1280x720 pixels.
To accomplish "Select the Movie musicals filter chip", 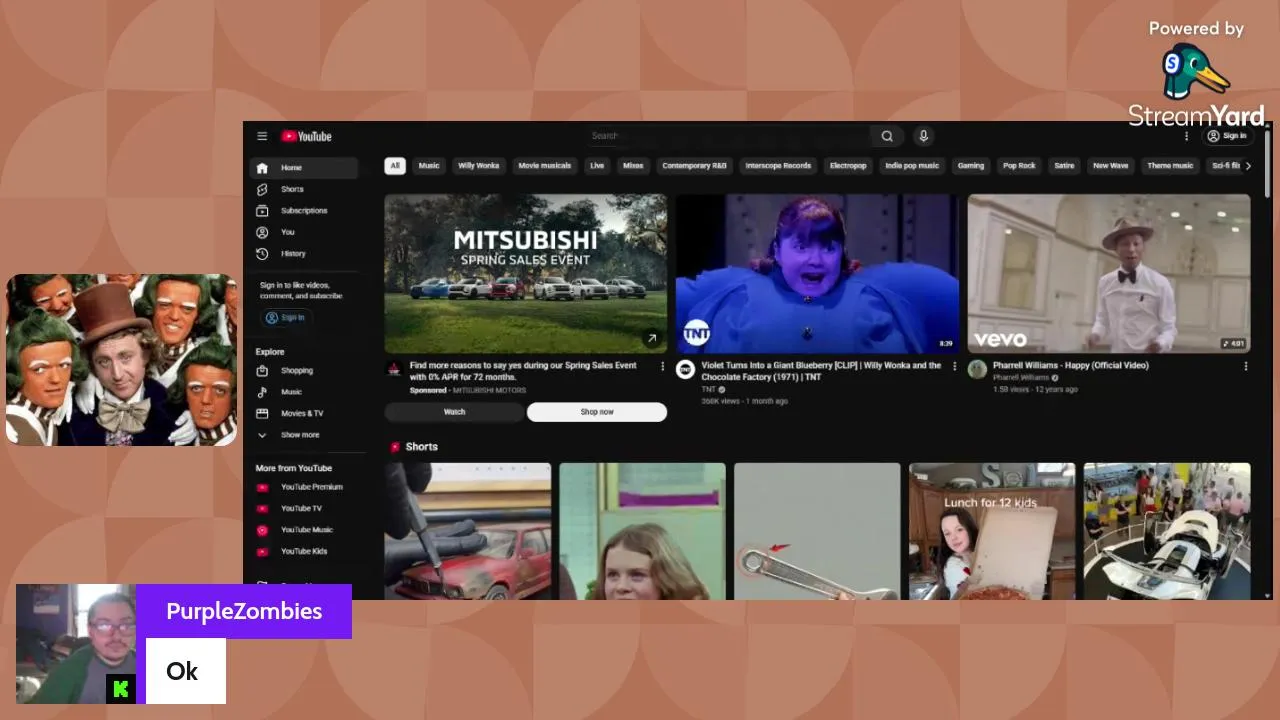I will 545,166.
